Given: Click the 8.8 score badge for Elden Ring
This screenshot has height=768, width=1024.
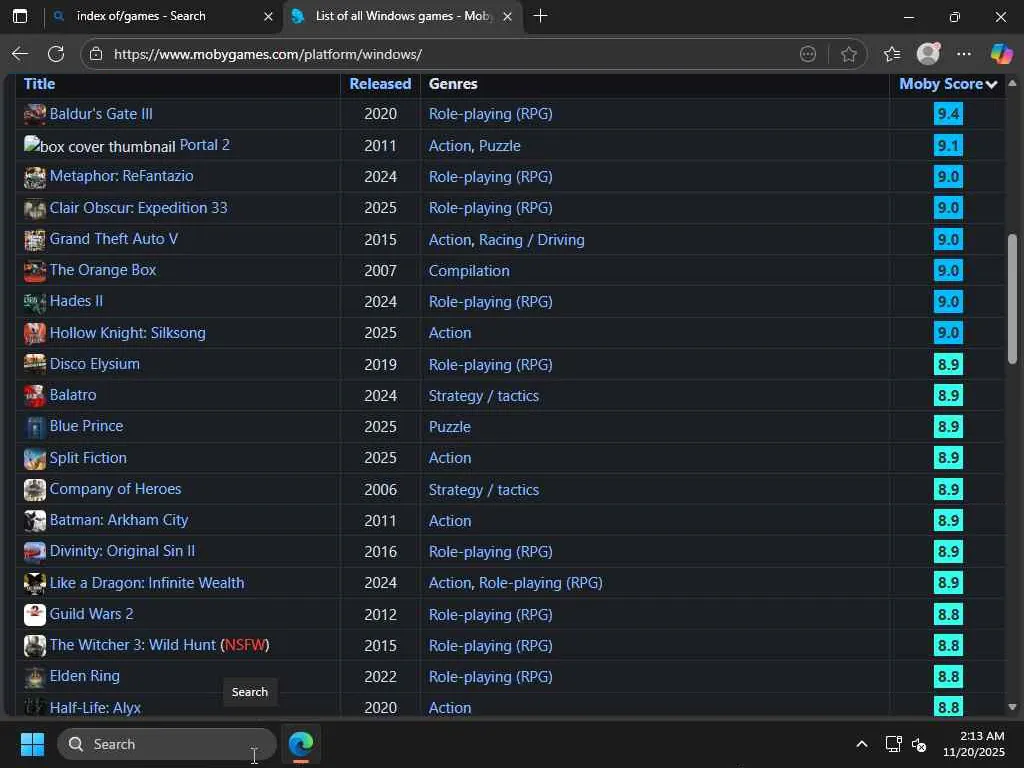Looking at the screenshot, I should pyautogui.click(x=948, y=677).
